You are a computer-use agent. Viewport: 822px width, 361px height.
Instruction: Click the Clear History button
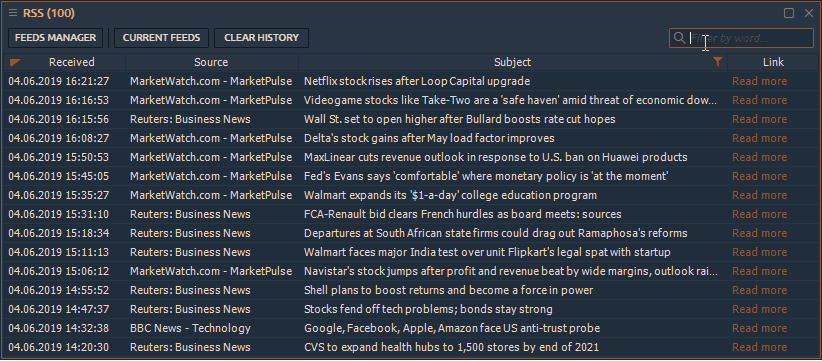pos(262,38)
